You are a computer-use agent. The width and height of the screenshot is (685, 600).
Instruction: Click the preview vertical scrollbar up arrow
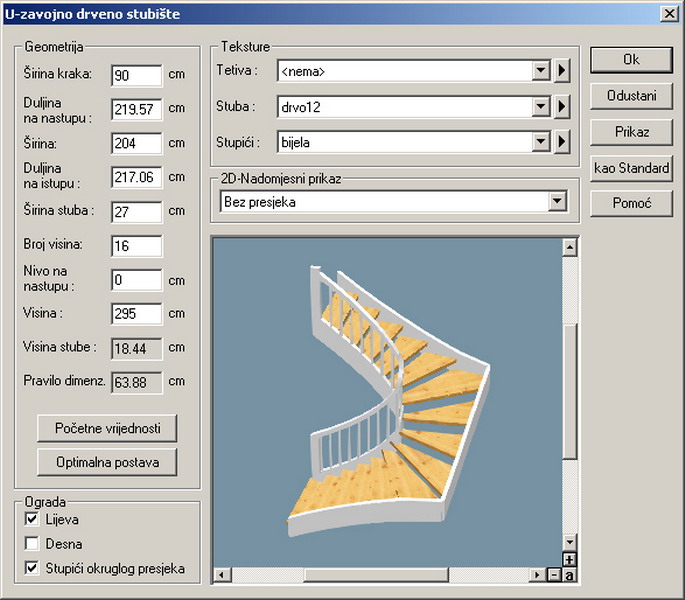coord(569,247)
